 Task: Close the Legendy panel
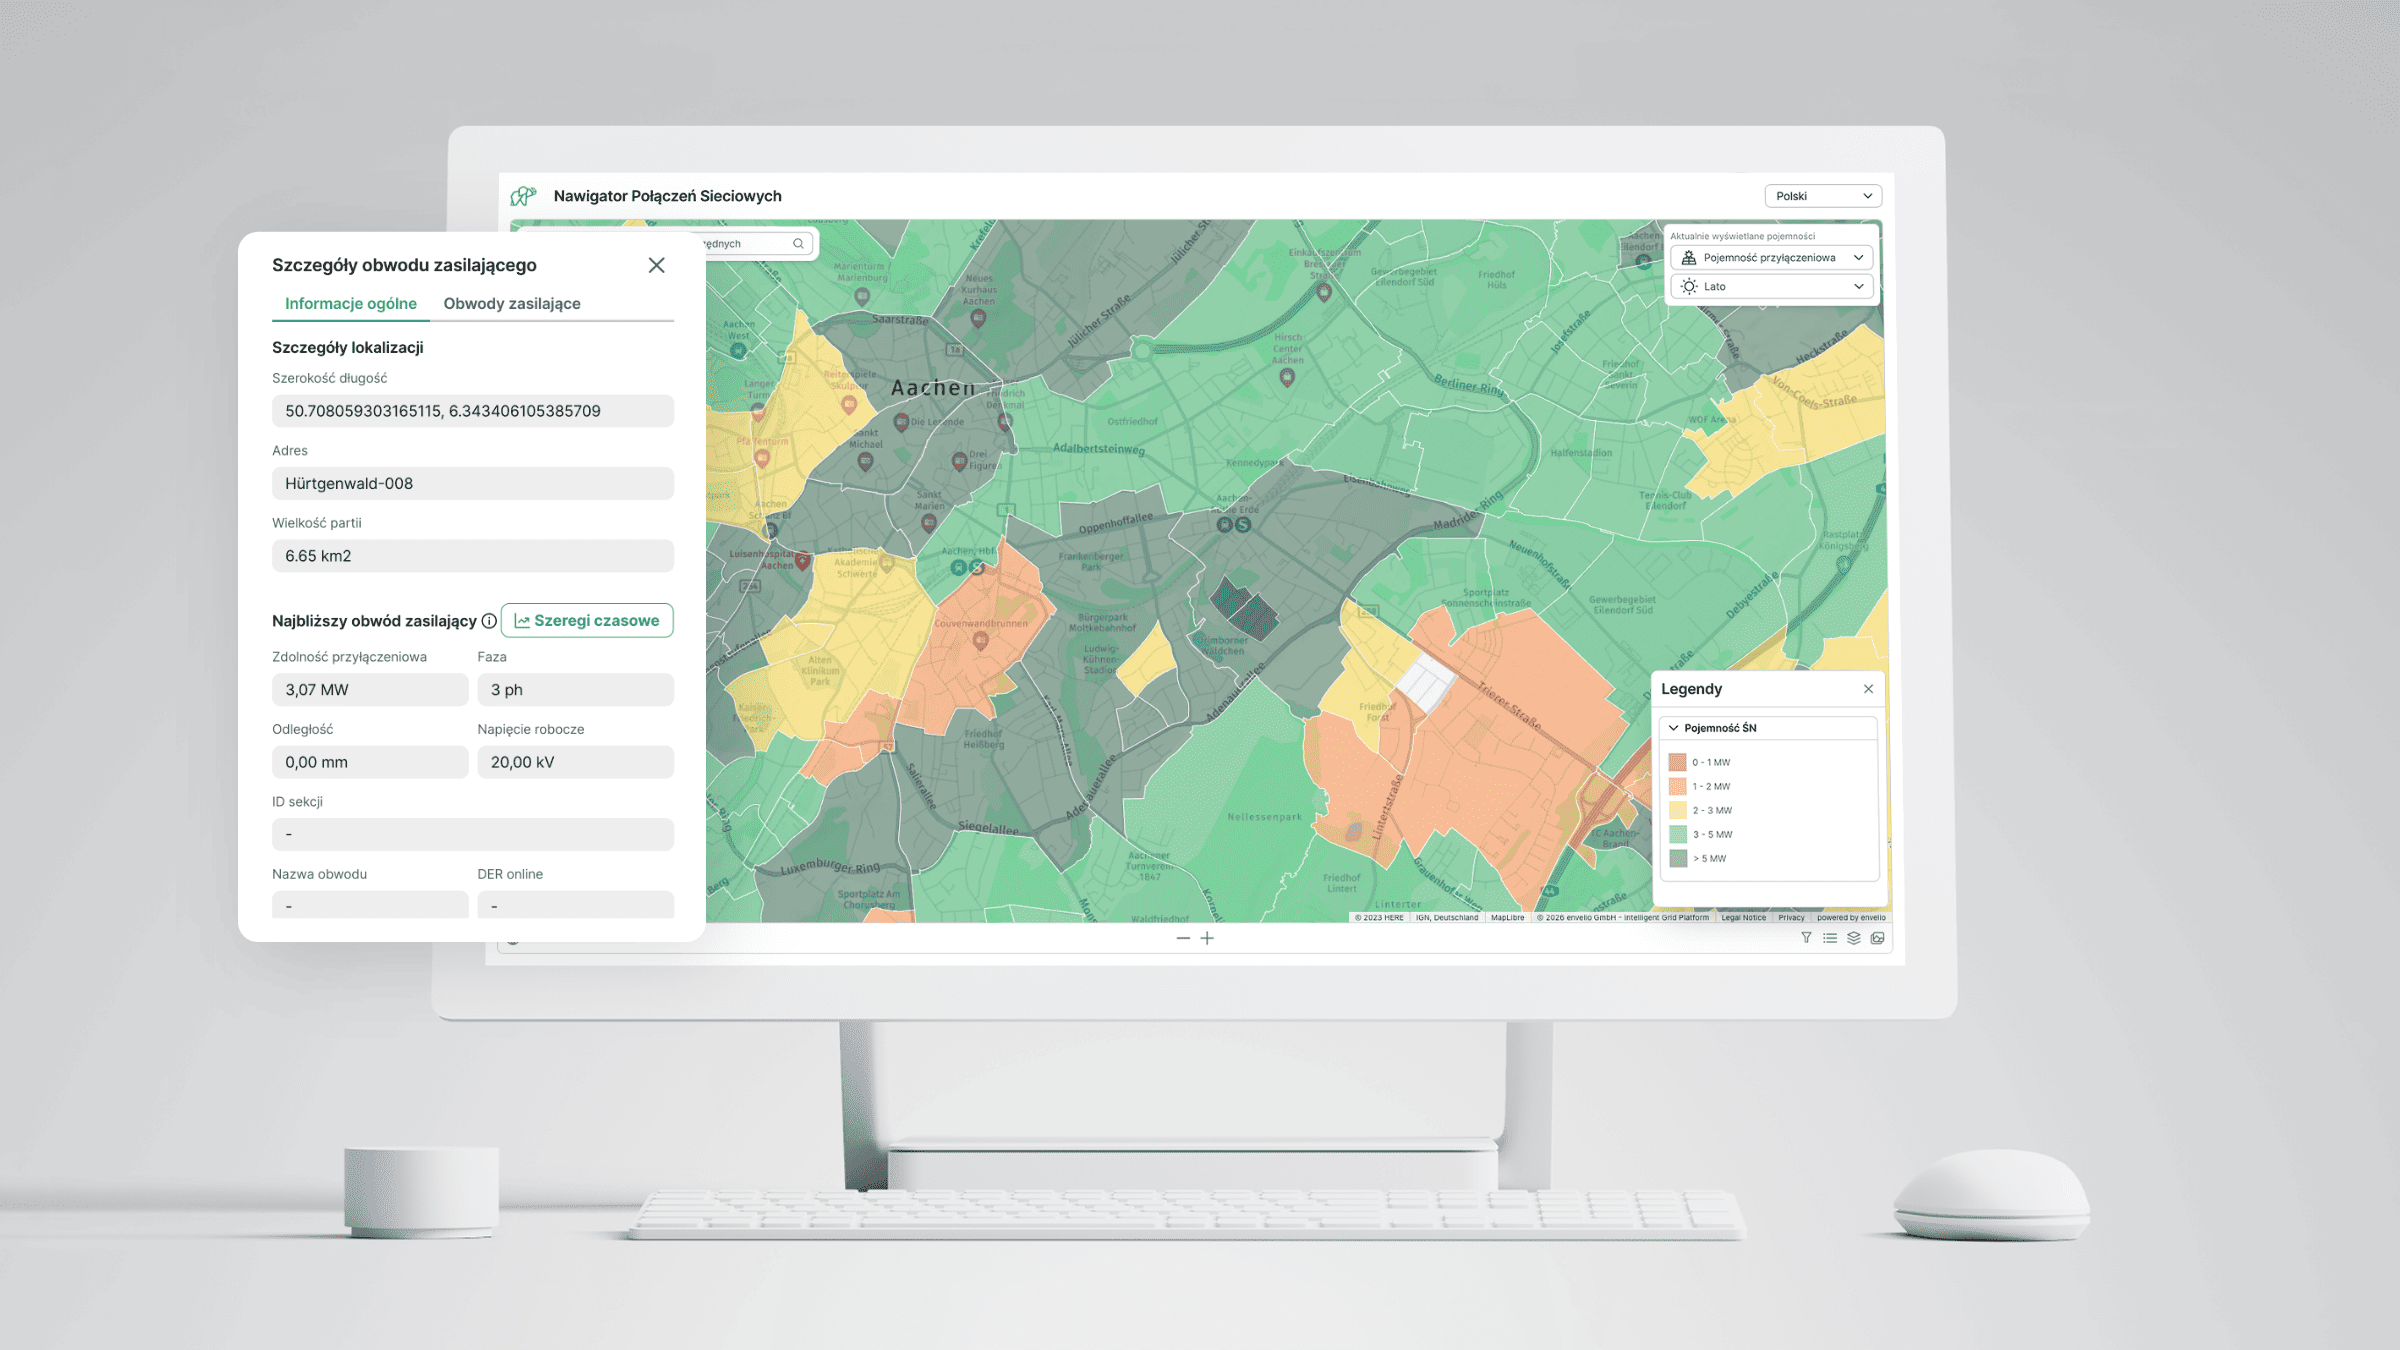click(1868, 689)
